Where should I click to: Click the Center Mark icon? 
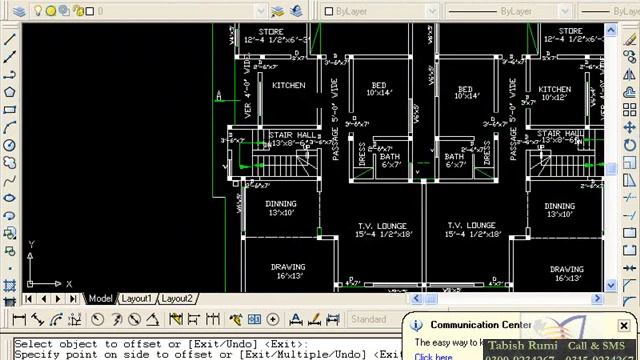pos(273,319)
